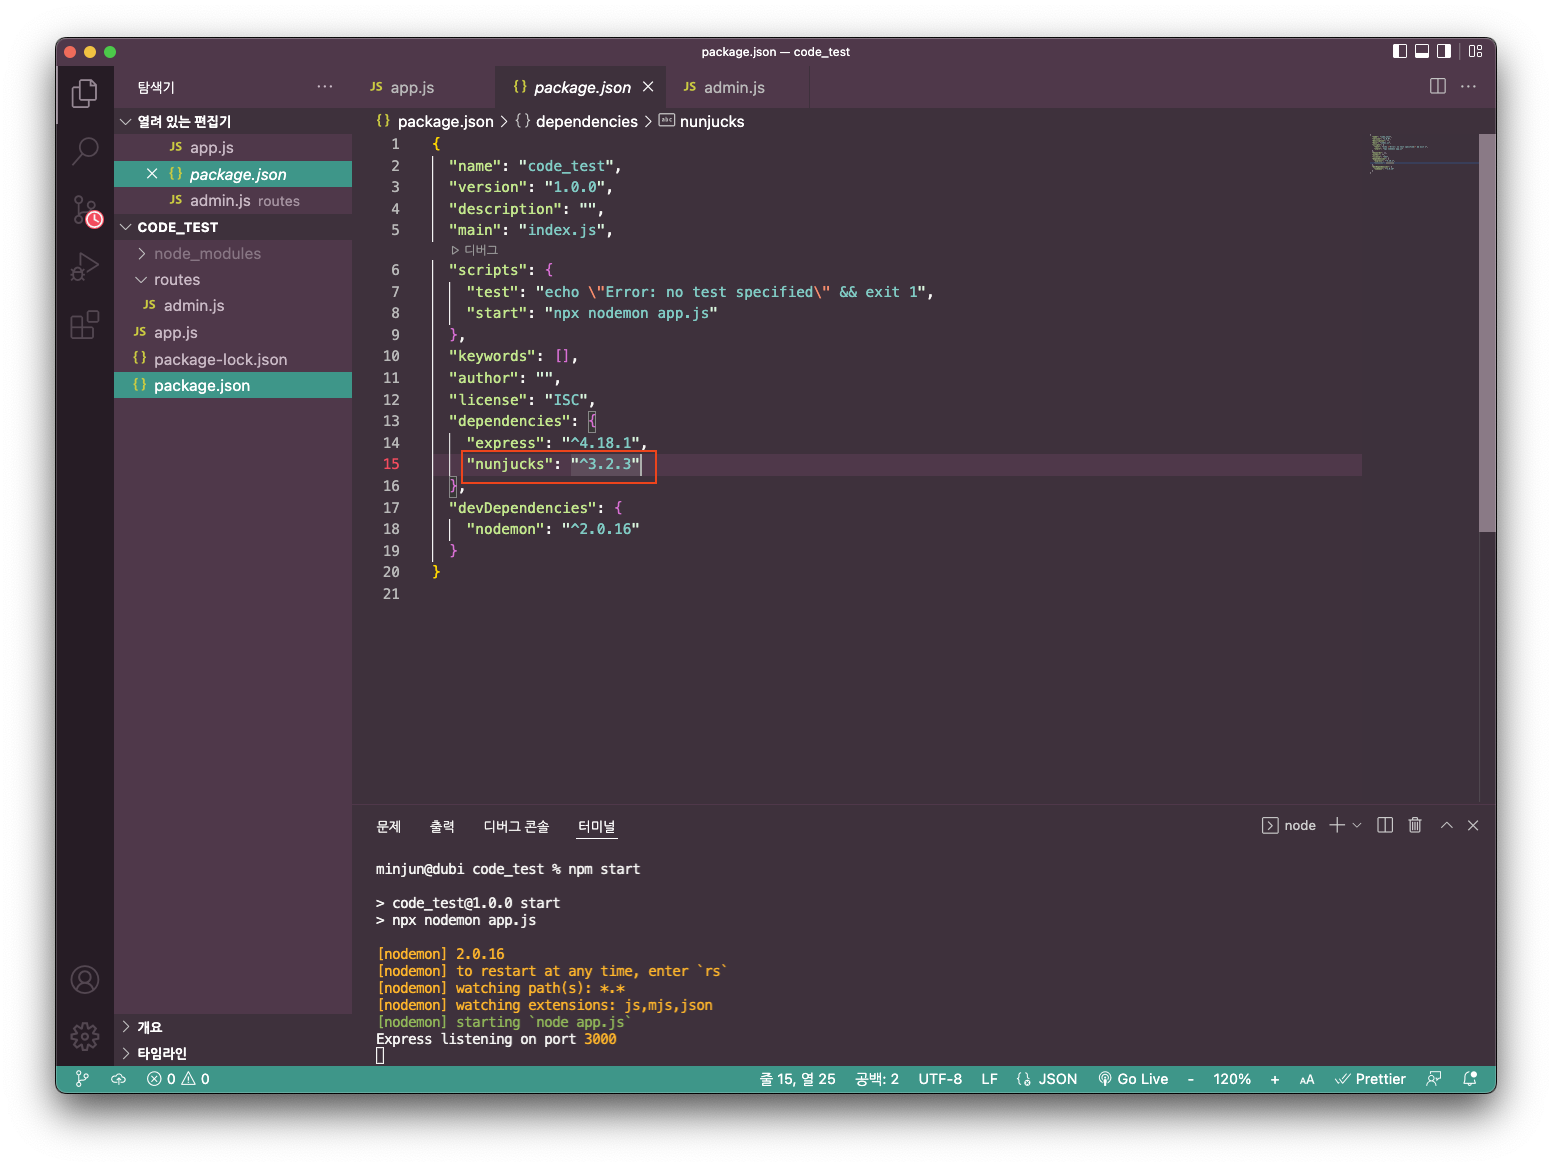Select the 터미널 panel tab
The image size is (1552, 1167).
point(597,826)
